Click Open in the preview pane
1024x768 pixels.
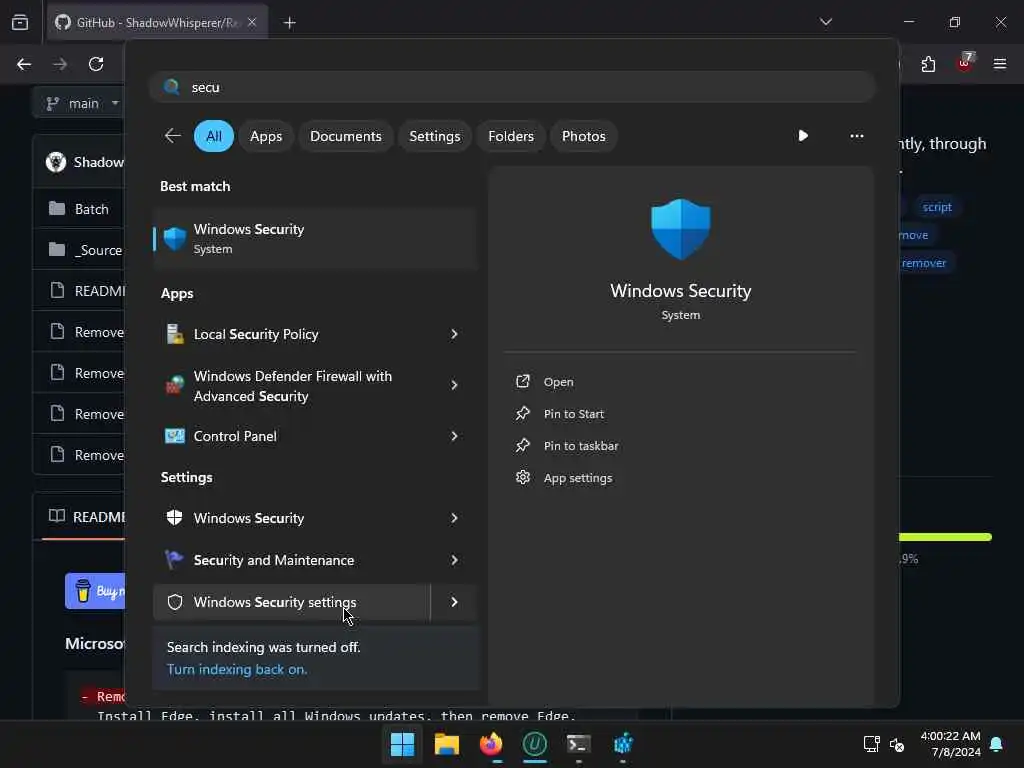click(558, 382)
